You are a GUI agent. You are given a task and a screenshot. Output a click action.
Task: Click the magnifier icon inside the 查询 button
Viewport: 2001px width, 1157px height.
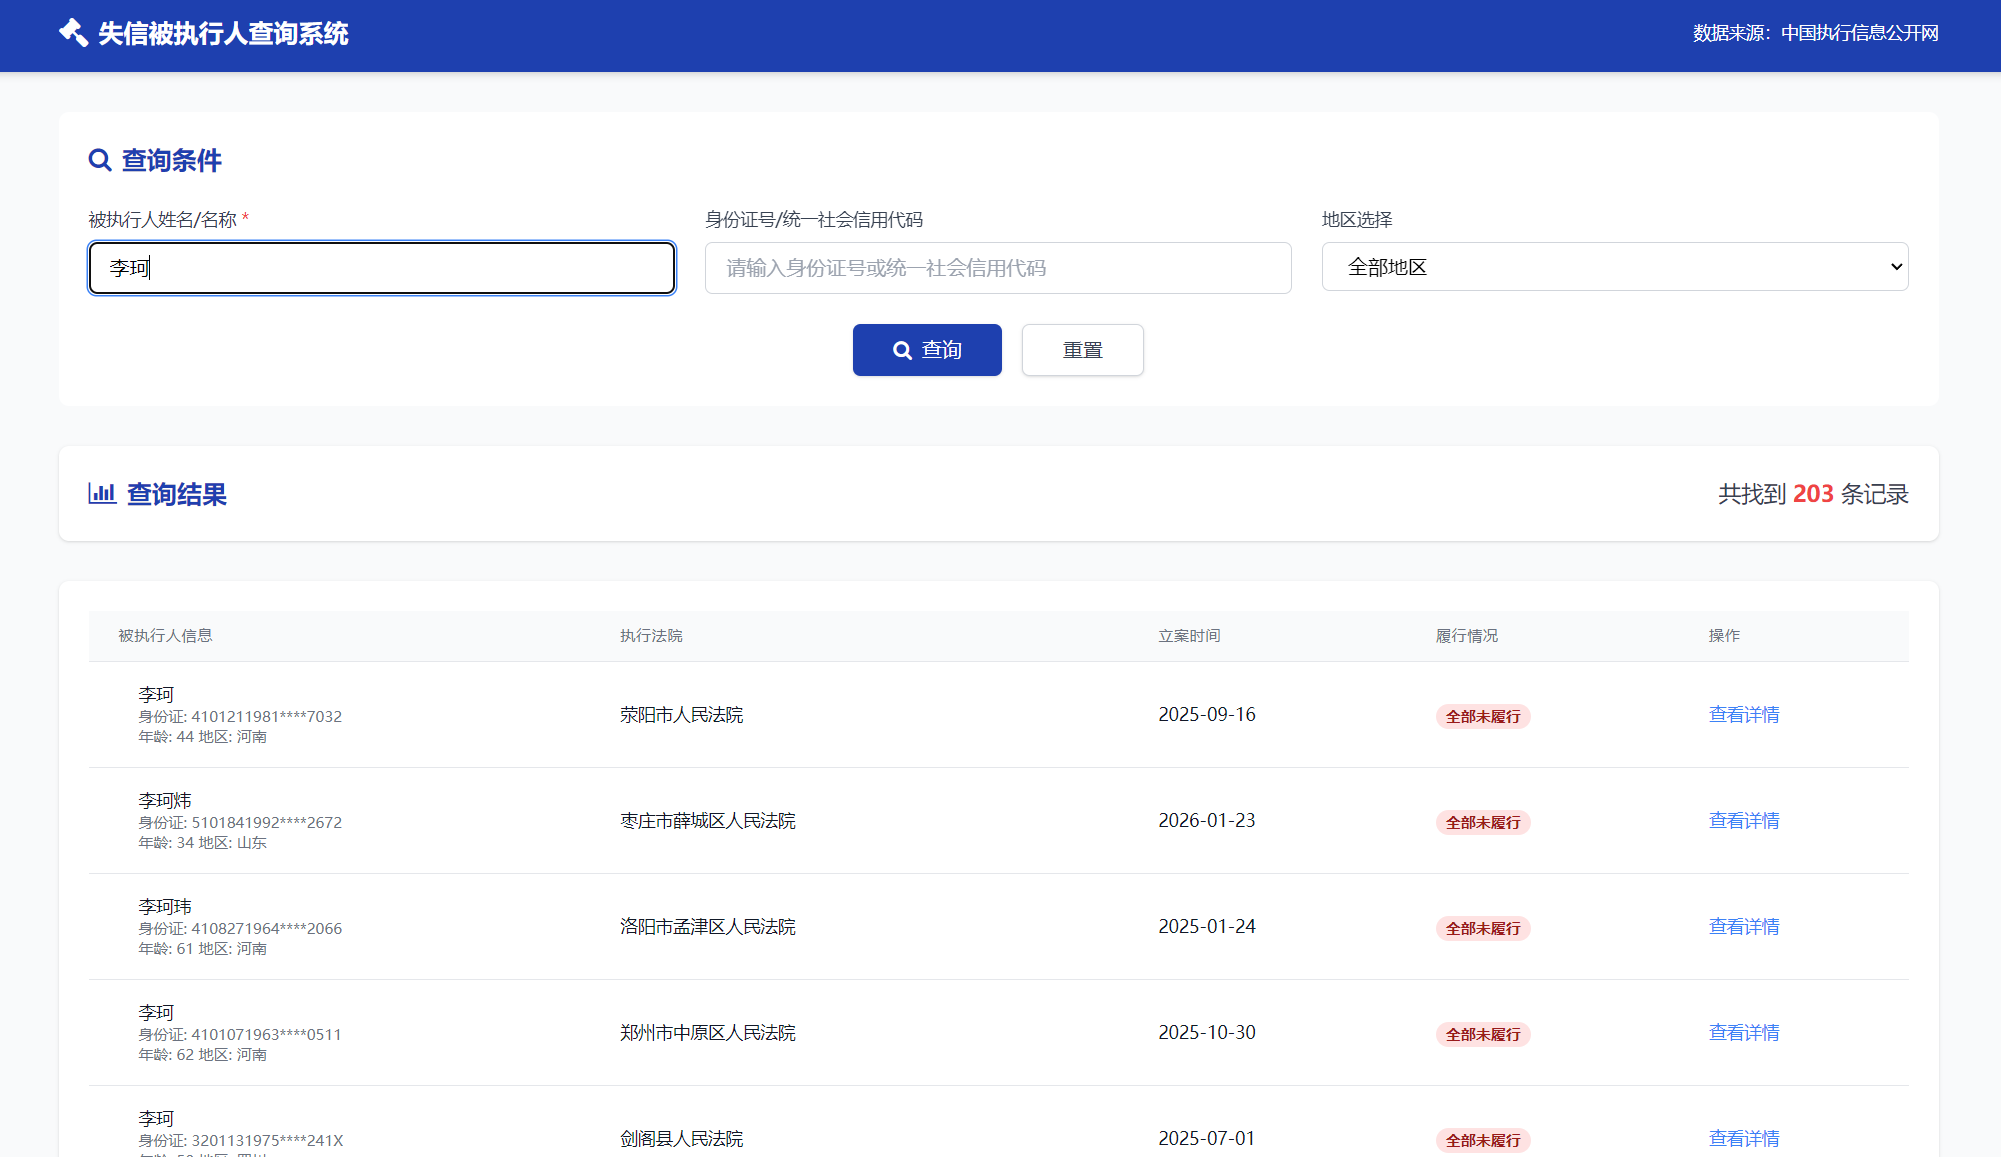coord(901,350)
